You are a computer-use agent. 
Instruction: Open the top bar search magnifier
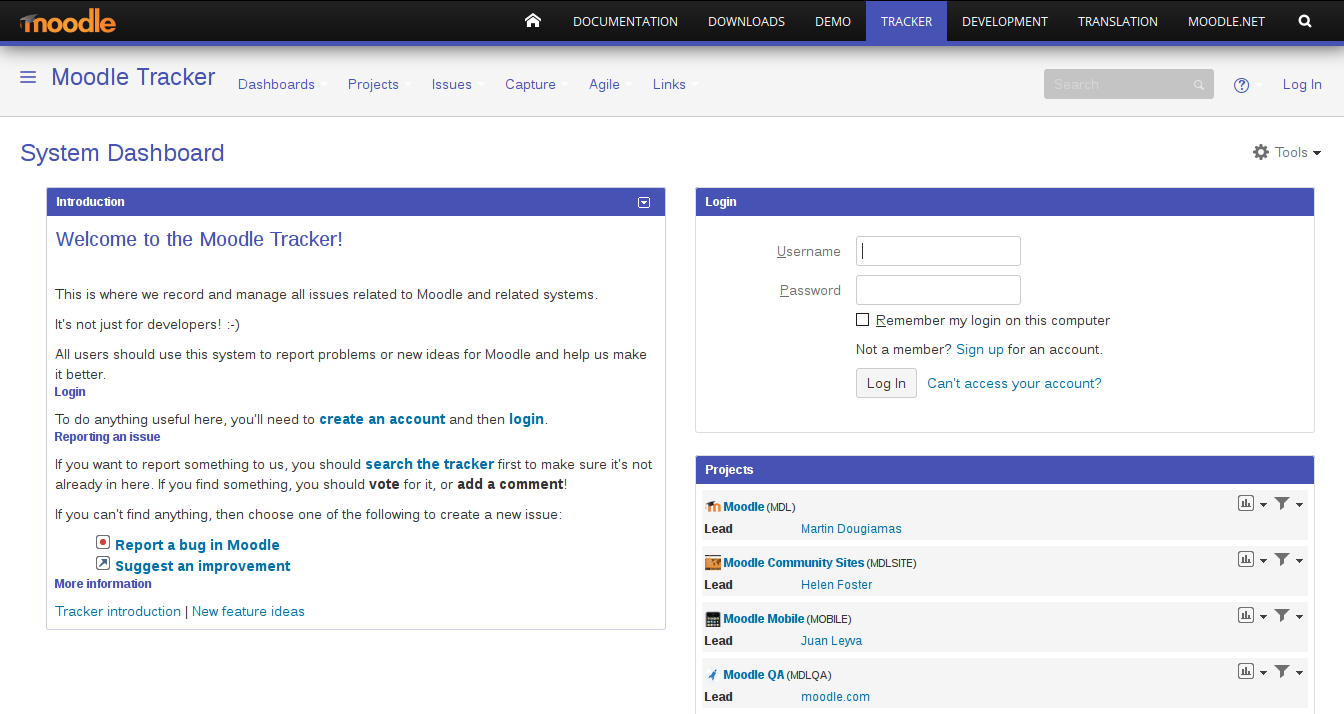(x=1305, y=21)
